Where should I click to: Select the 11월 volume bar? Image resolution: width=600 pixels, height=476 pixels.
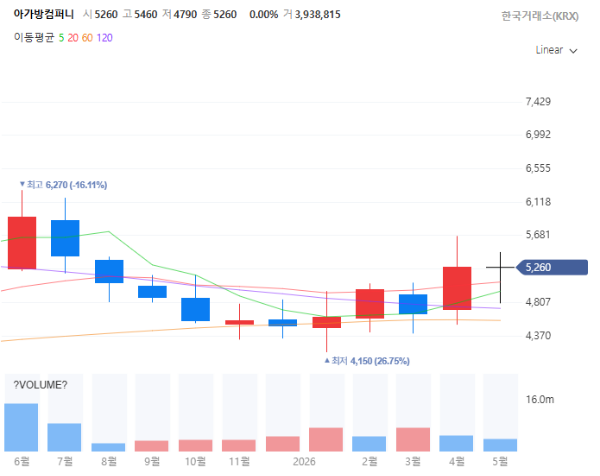(x=239, y=445)
